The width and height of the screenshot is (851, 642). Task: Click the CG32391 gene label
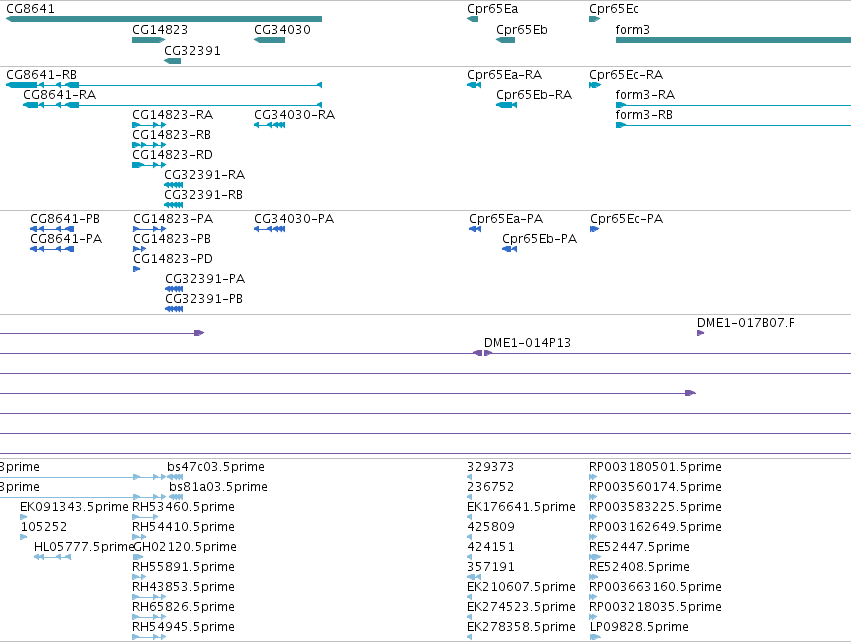click(x=192, y=51)
